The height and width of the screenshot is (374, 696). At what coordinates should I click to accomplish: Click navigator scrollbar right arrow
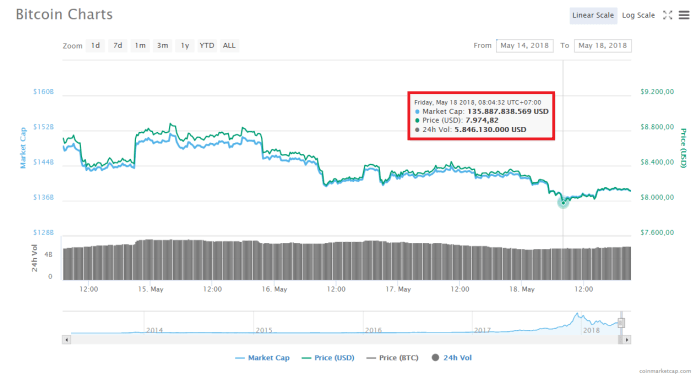click(x=627, y=340)
